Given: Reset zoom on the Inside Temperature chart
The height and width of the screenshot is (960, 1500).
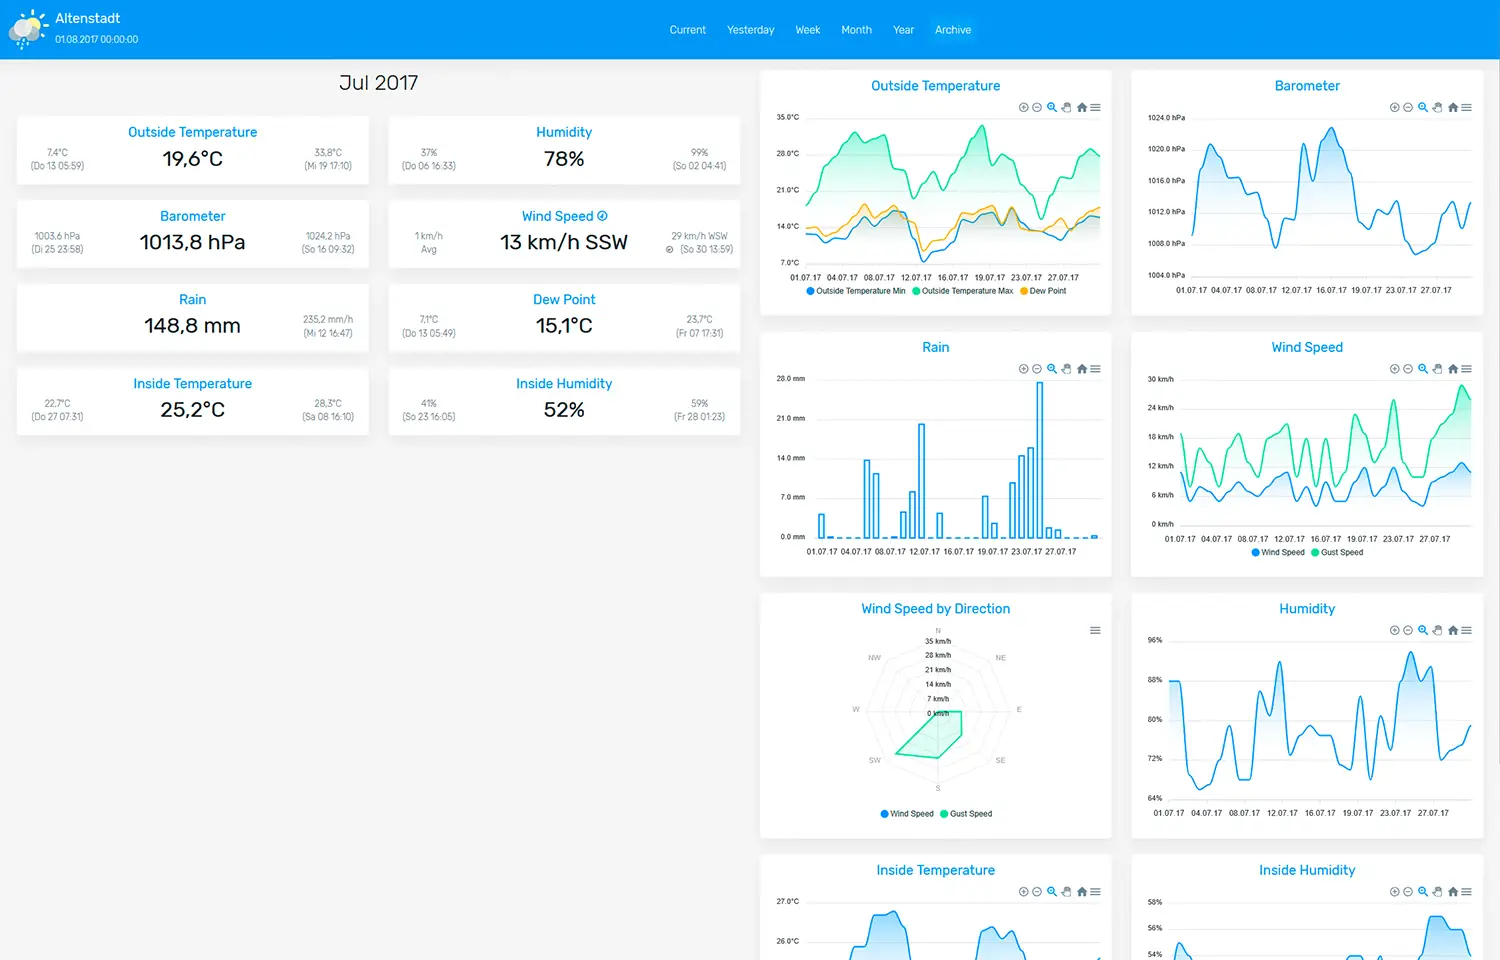Looking at the screenshot, I should pos(1082,892).
